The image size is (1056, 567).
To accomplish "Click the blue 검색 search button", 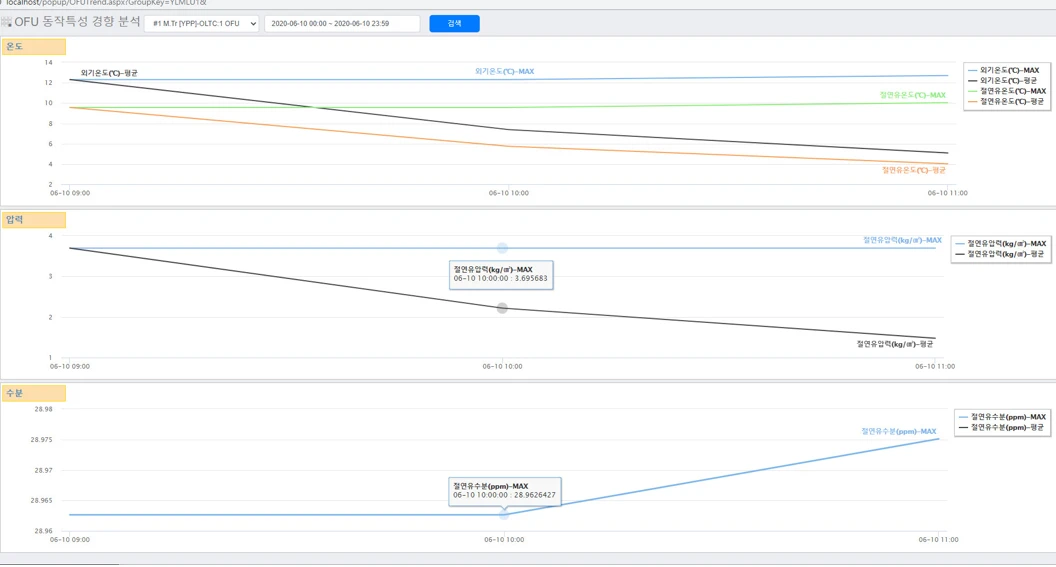I will (455, 24).
